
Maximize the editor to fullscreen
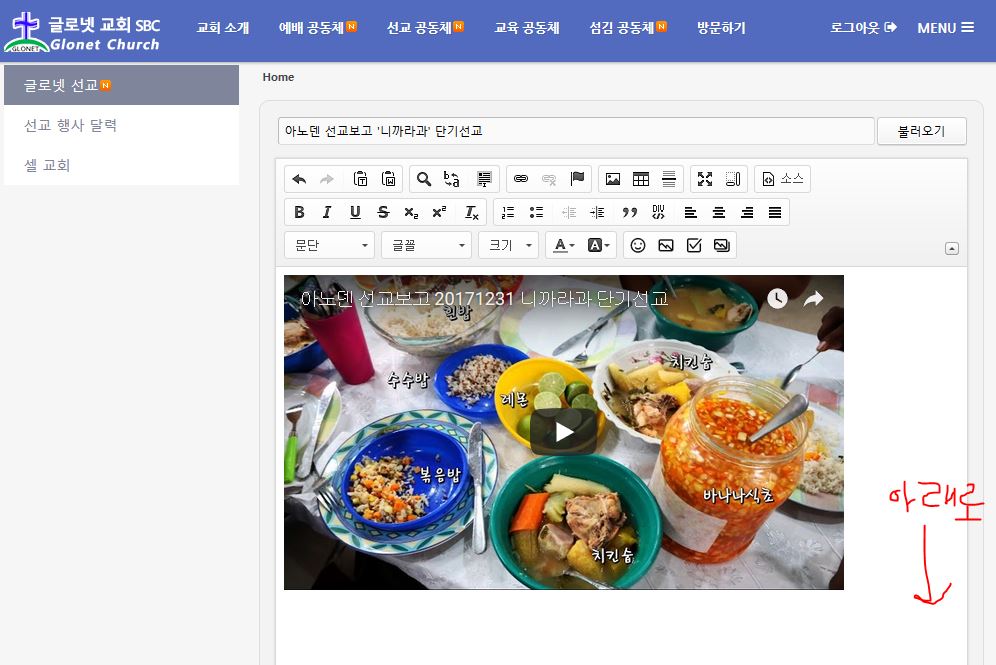(x=705, y=179)
